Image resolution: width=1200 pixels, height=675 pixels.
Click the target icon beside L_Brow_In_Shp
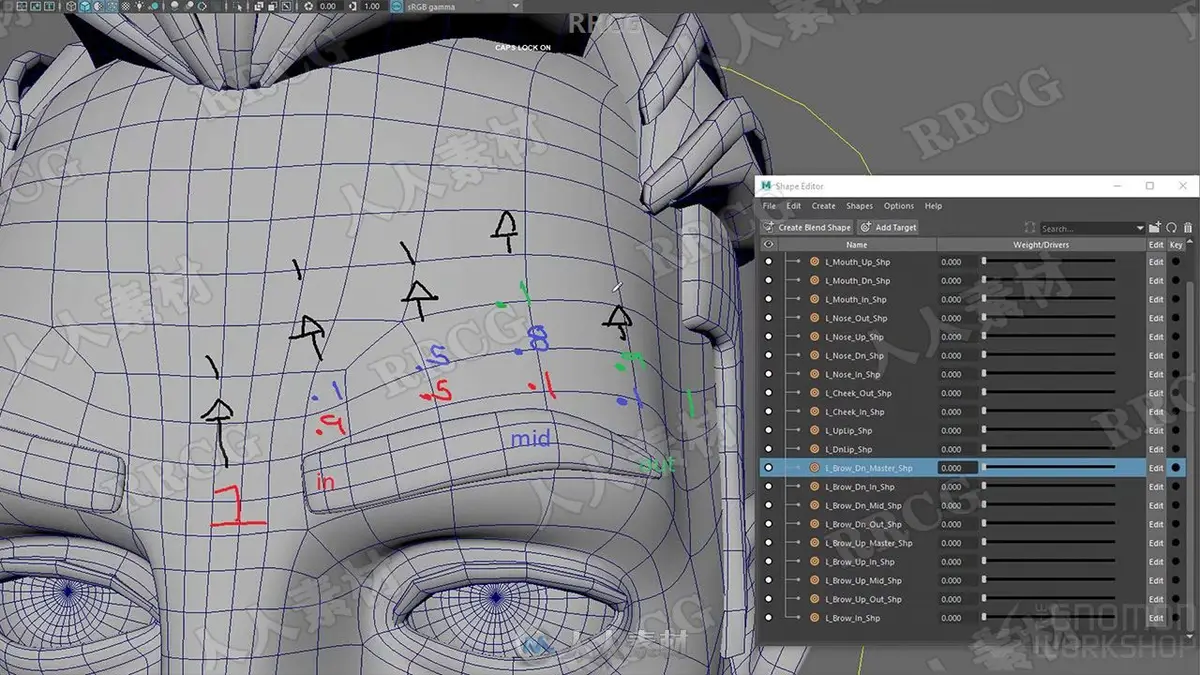814,618
